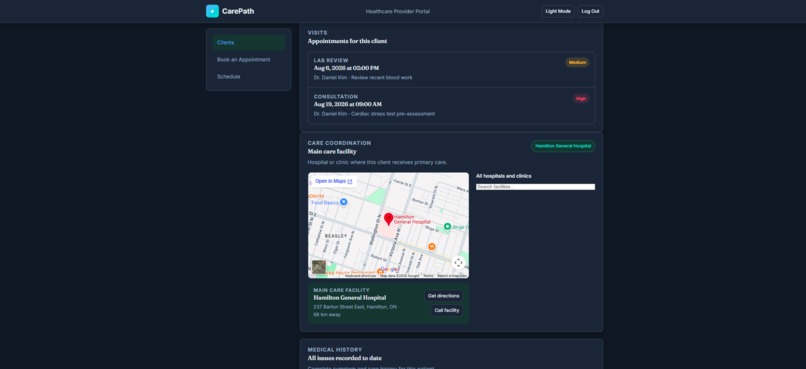The image size is (806, 369).
Task: Click the green Birge park marker on map
Action: click(447, 227)
